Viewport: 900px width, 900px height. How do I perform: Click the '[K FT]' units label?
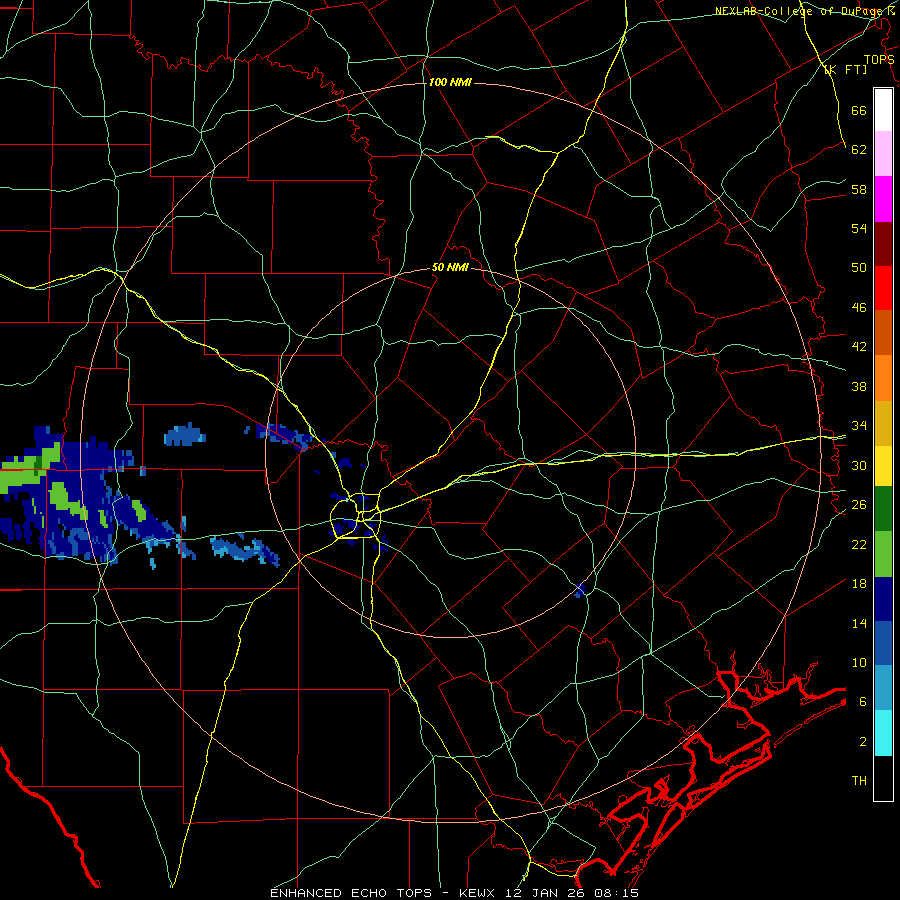tap(845, 69)
